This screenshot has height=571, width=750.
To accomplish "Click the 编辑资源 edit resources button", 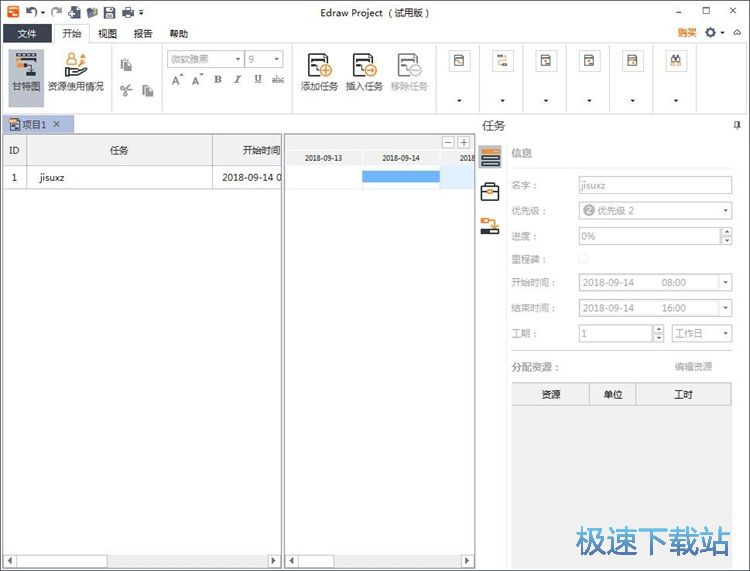I will [693, 367].
